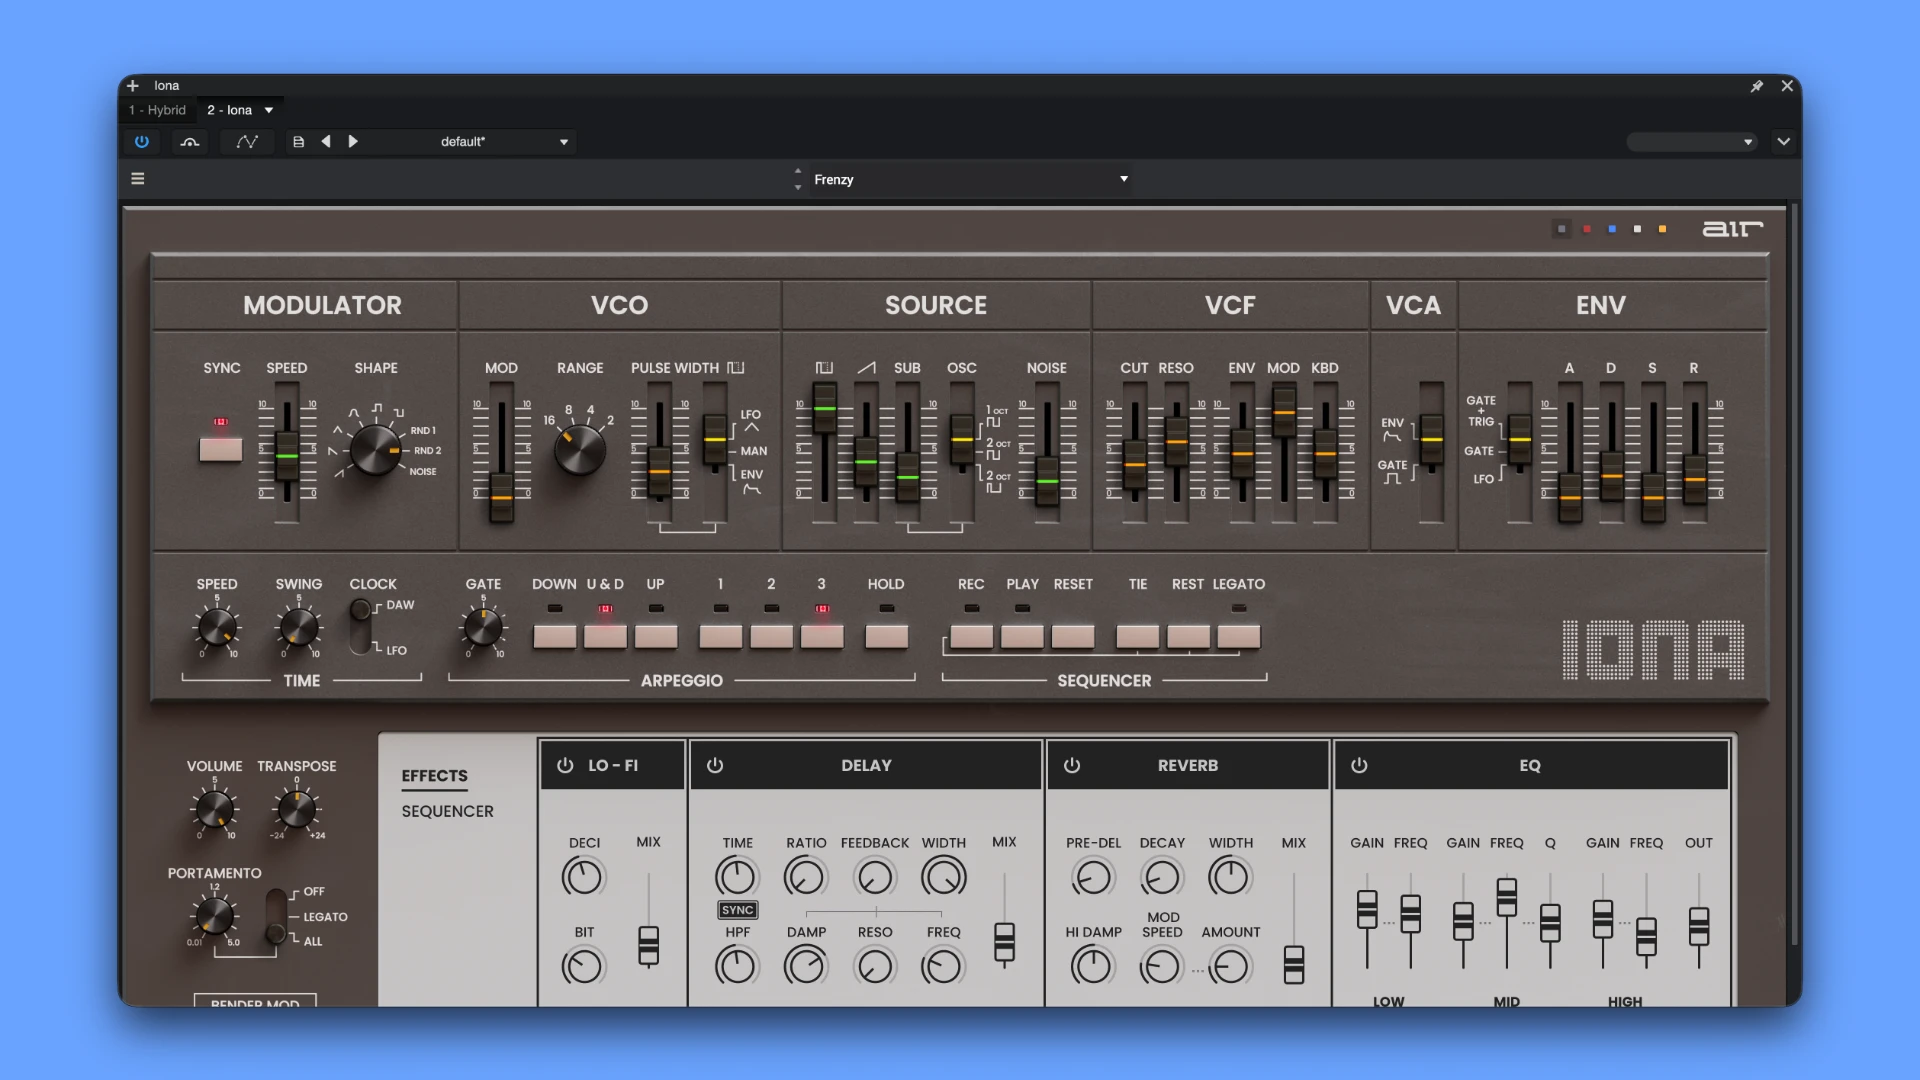
Task: Select the SEQUENCER tab
Action: pyautogui.click(x=447, y=811)
